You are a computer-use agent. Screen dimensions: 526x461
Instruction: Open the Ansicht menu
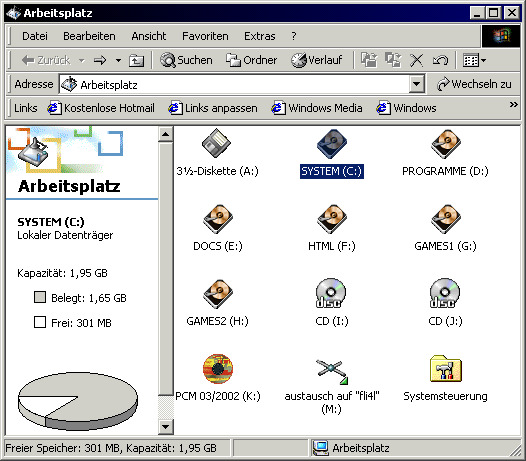(149, 36)
